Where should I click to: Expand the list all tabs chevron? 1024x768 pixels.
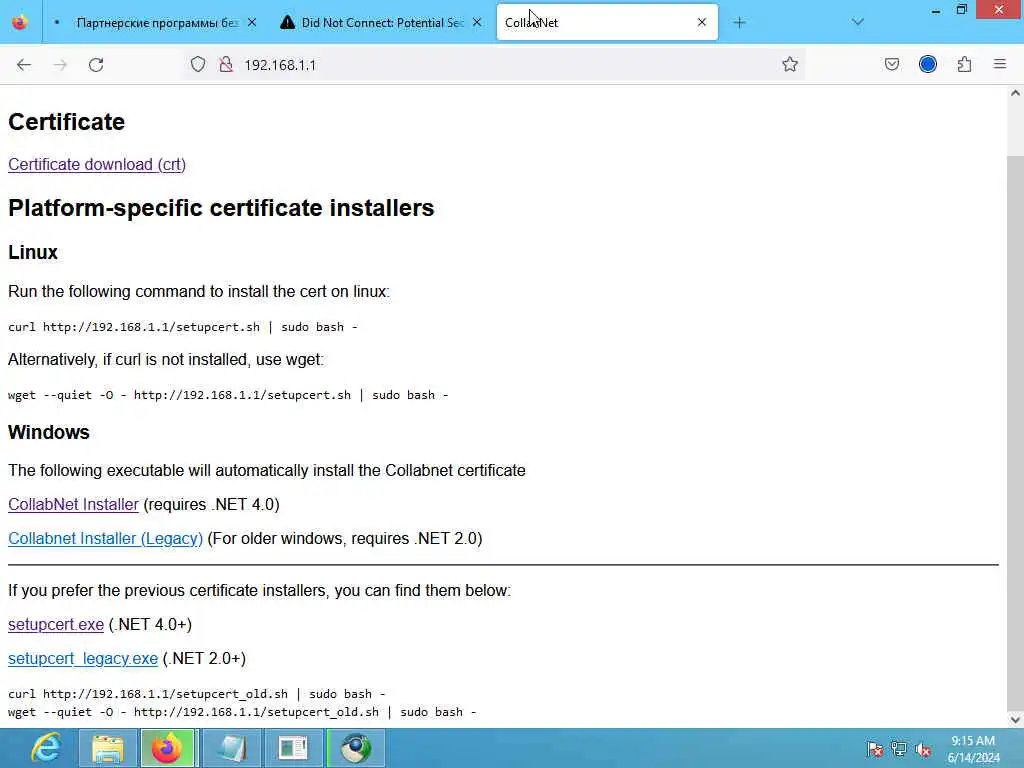tap(858, 22)
